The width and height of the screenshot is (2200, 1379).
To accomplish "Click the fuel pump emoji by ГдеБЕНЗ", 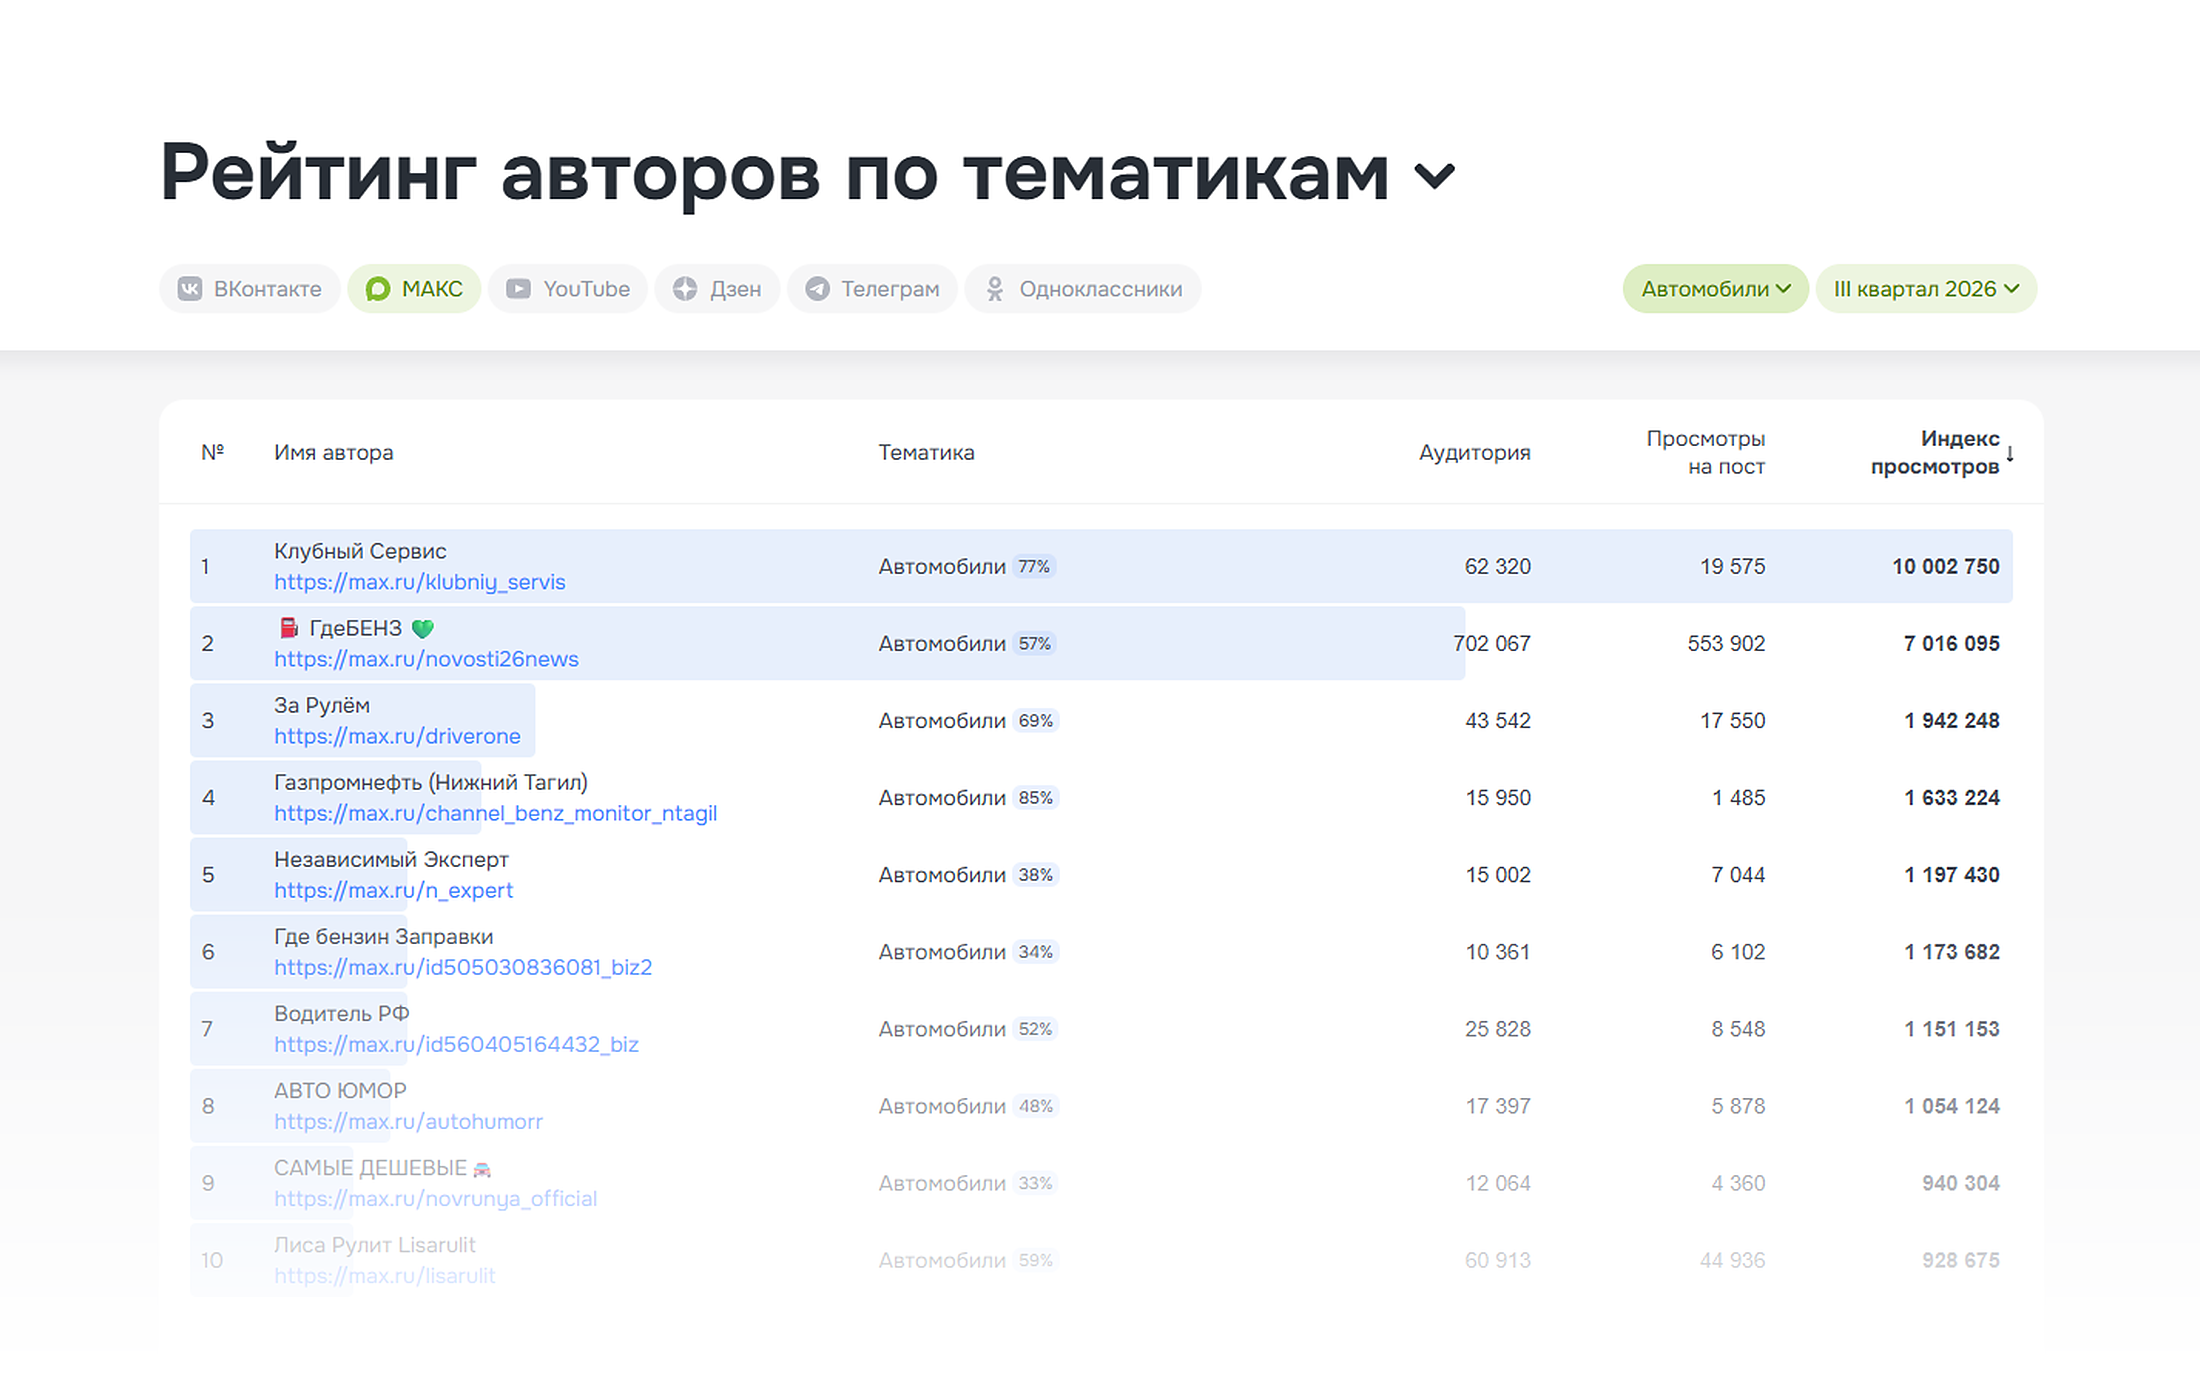I will 288,628.
